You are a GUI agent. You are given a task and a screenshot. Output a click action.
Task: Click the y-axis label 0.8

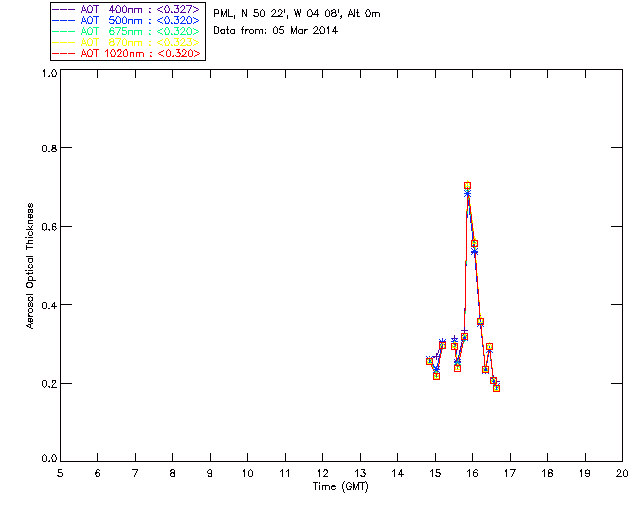pos(49,148)
